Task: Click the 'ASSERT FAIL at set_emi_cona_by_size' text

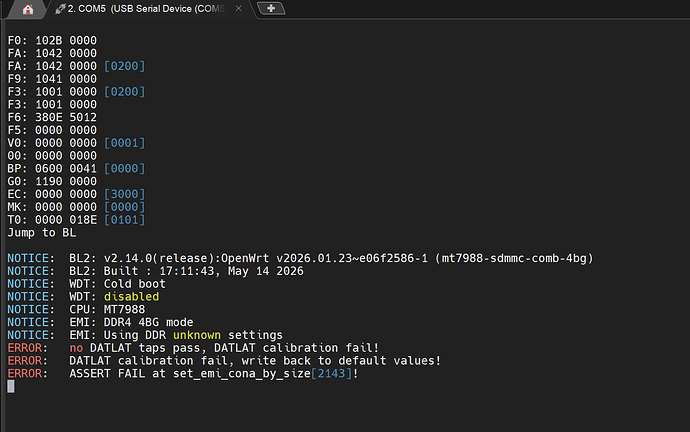Action: 190,373
